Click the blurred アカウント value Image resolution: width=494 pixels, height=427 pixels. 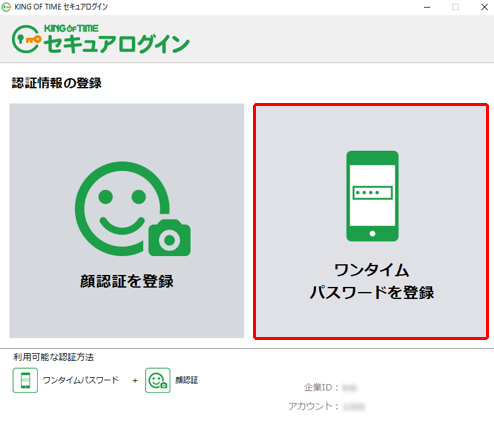click(354, 406)
